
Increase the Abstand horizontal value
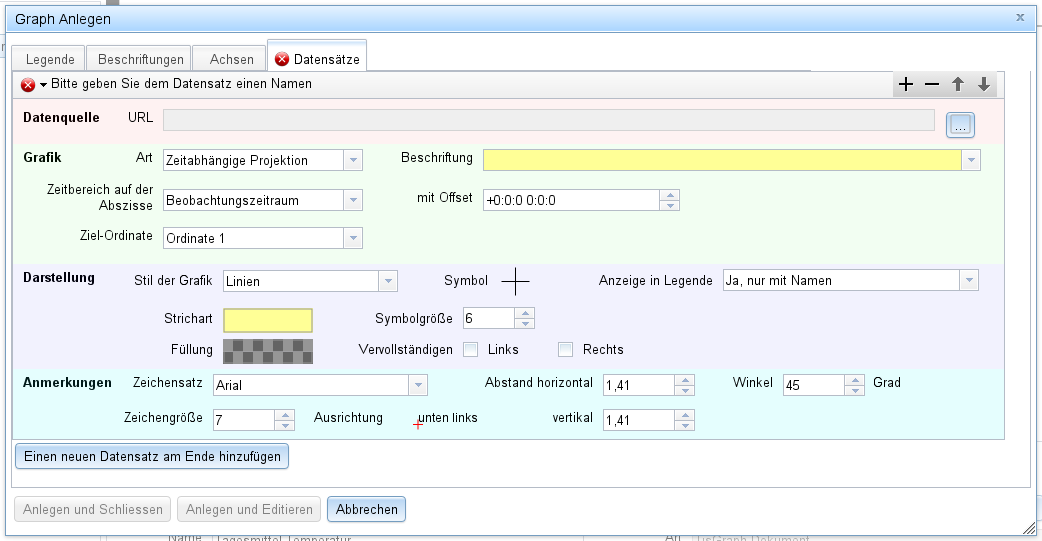pyautogui.click(x=685, y=380)
